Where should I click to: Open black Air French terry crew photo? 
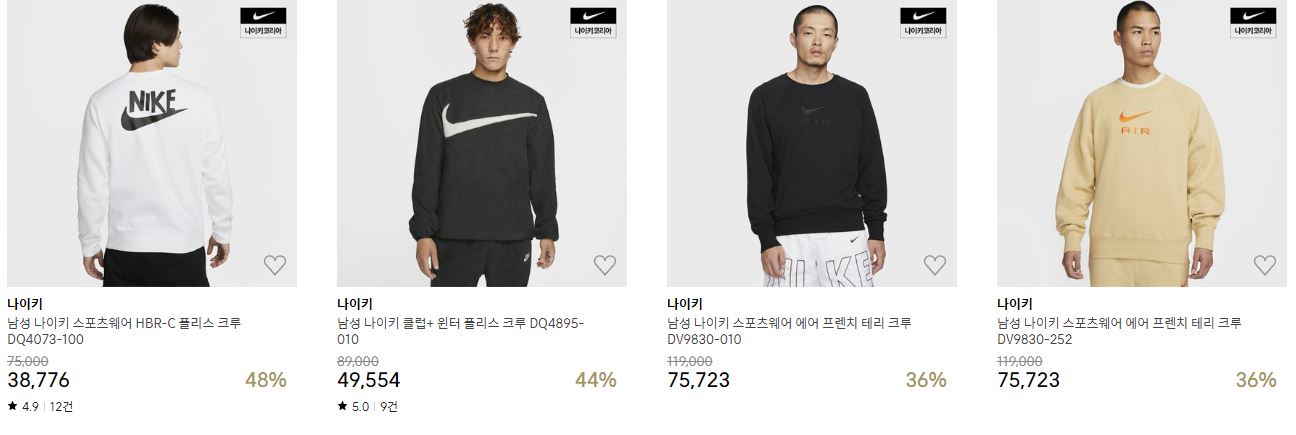coord(812,143)
